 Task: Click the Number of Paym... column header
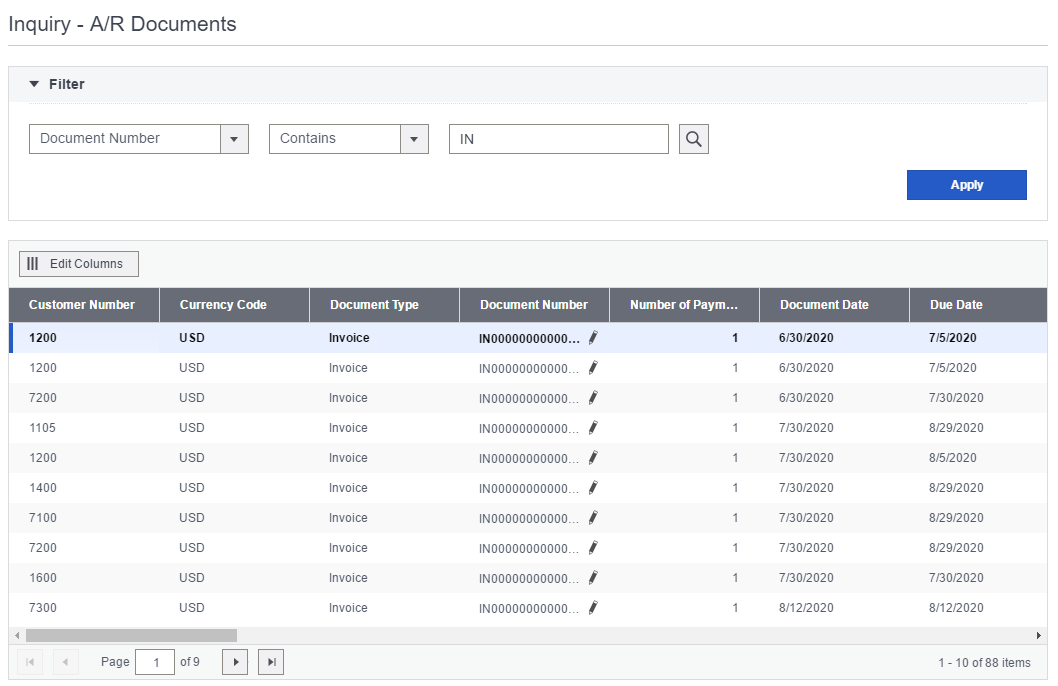[684, 305]
